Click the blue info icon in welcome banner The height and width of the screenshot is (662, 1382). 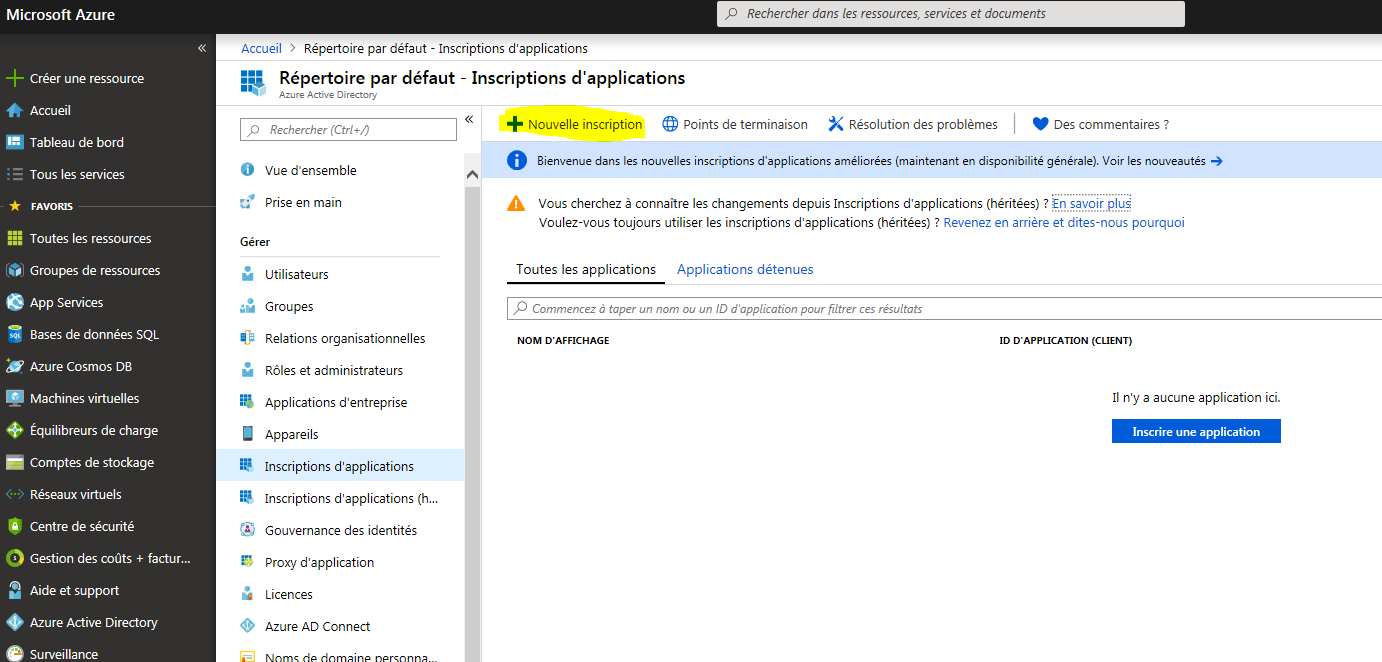(516, 160)
